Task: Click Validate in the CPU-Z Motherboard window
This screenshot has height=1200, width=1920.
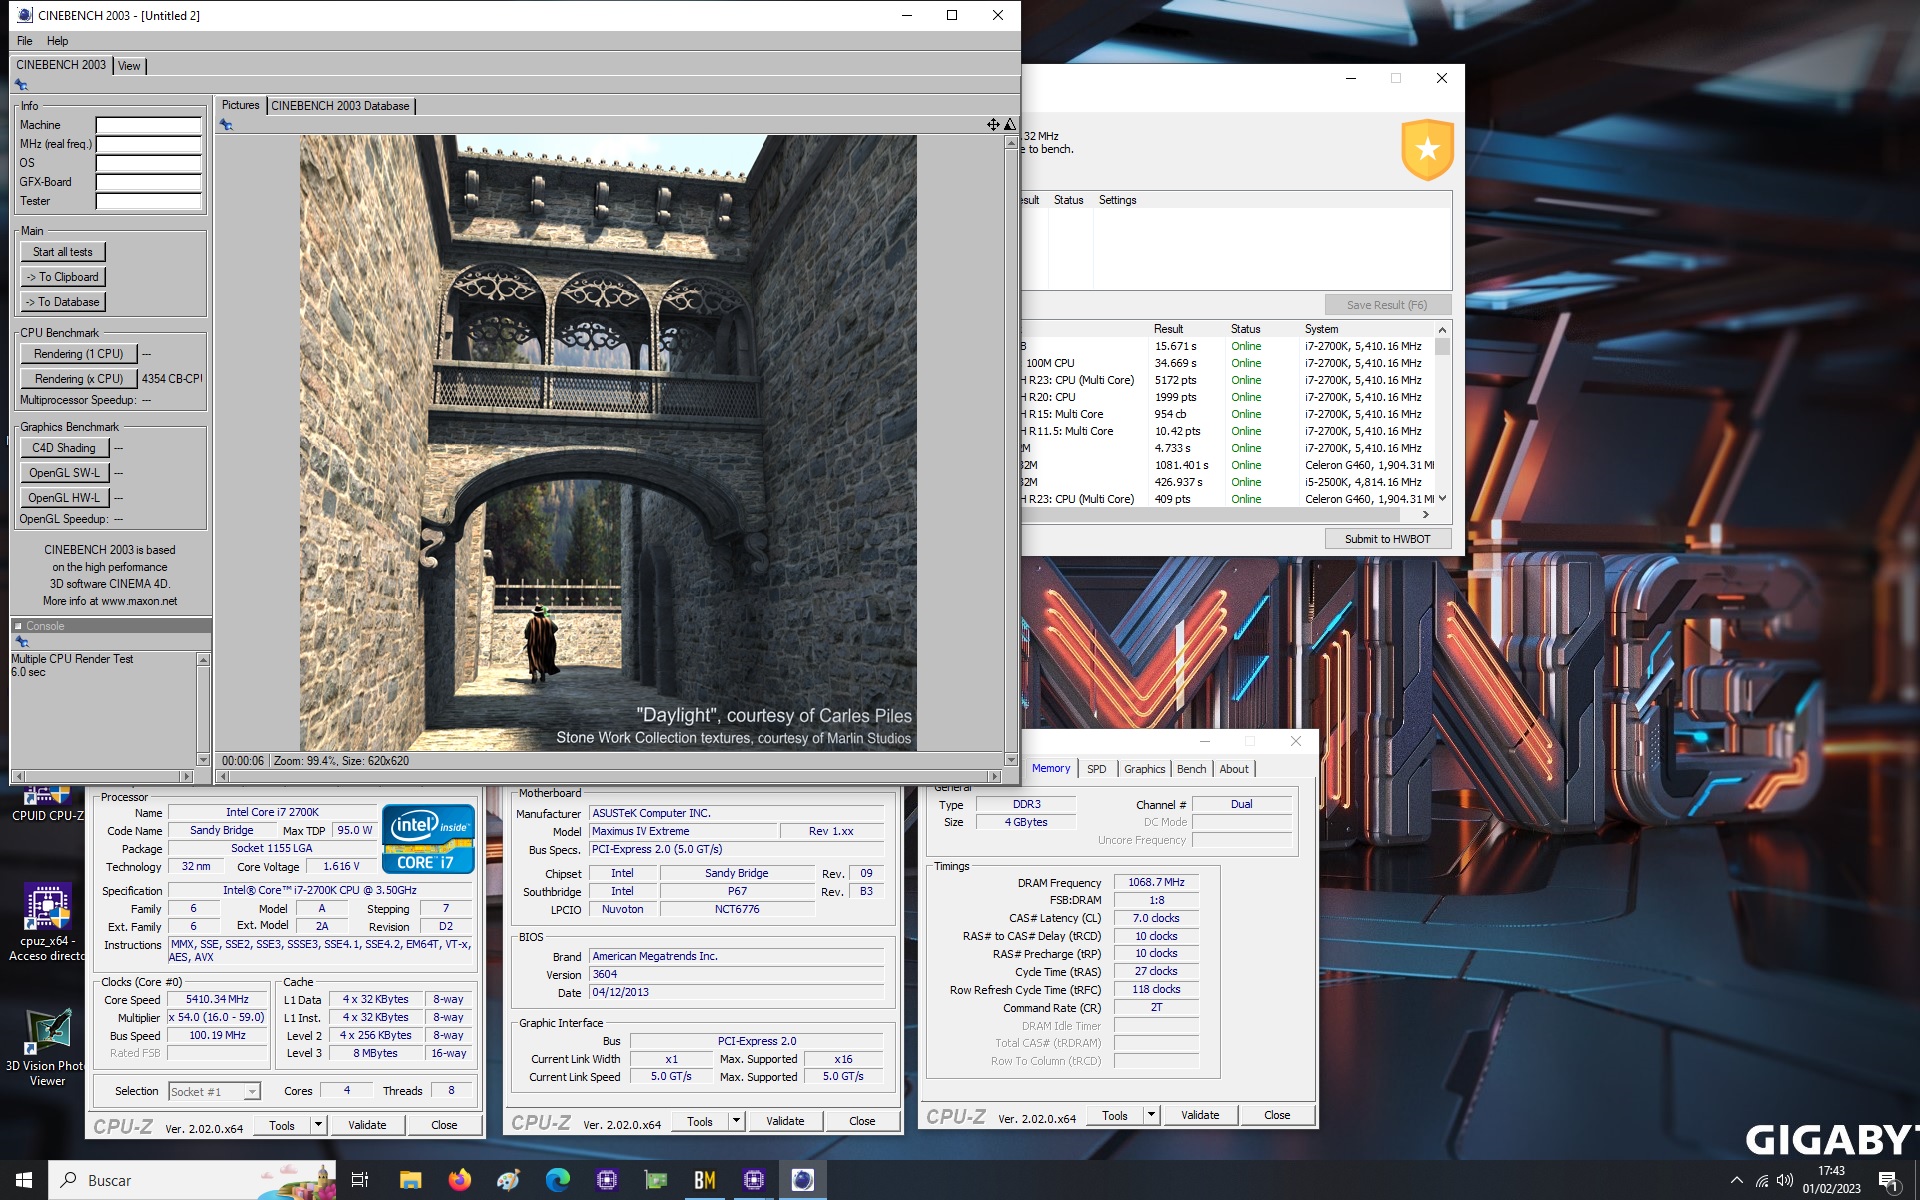Action: (x=785, y=1121)
